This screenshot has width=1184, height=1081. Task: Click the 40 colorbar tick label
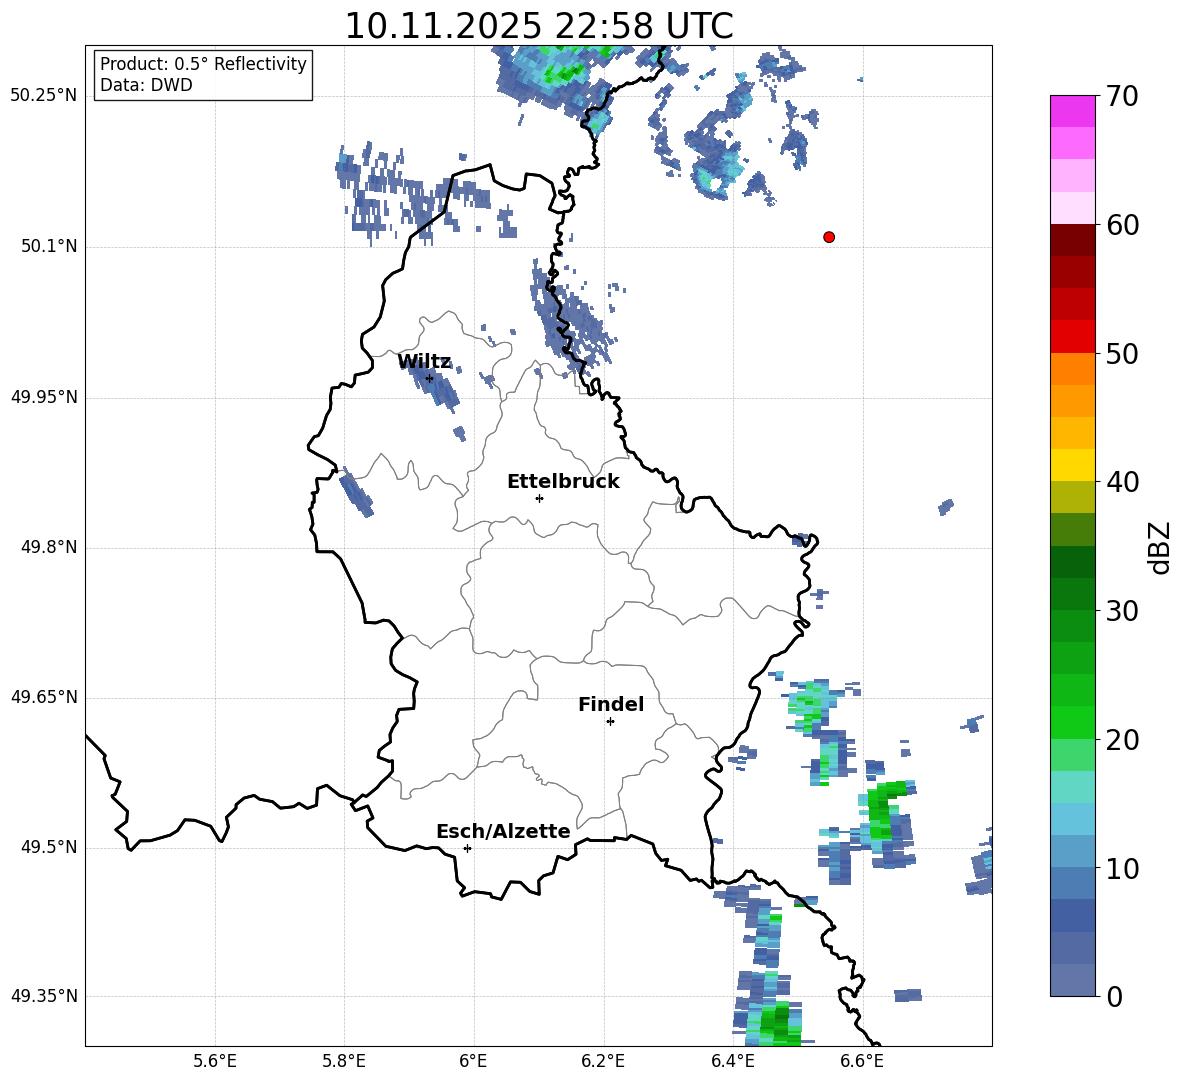1122,482
